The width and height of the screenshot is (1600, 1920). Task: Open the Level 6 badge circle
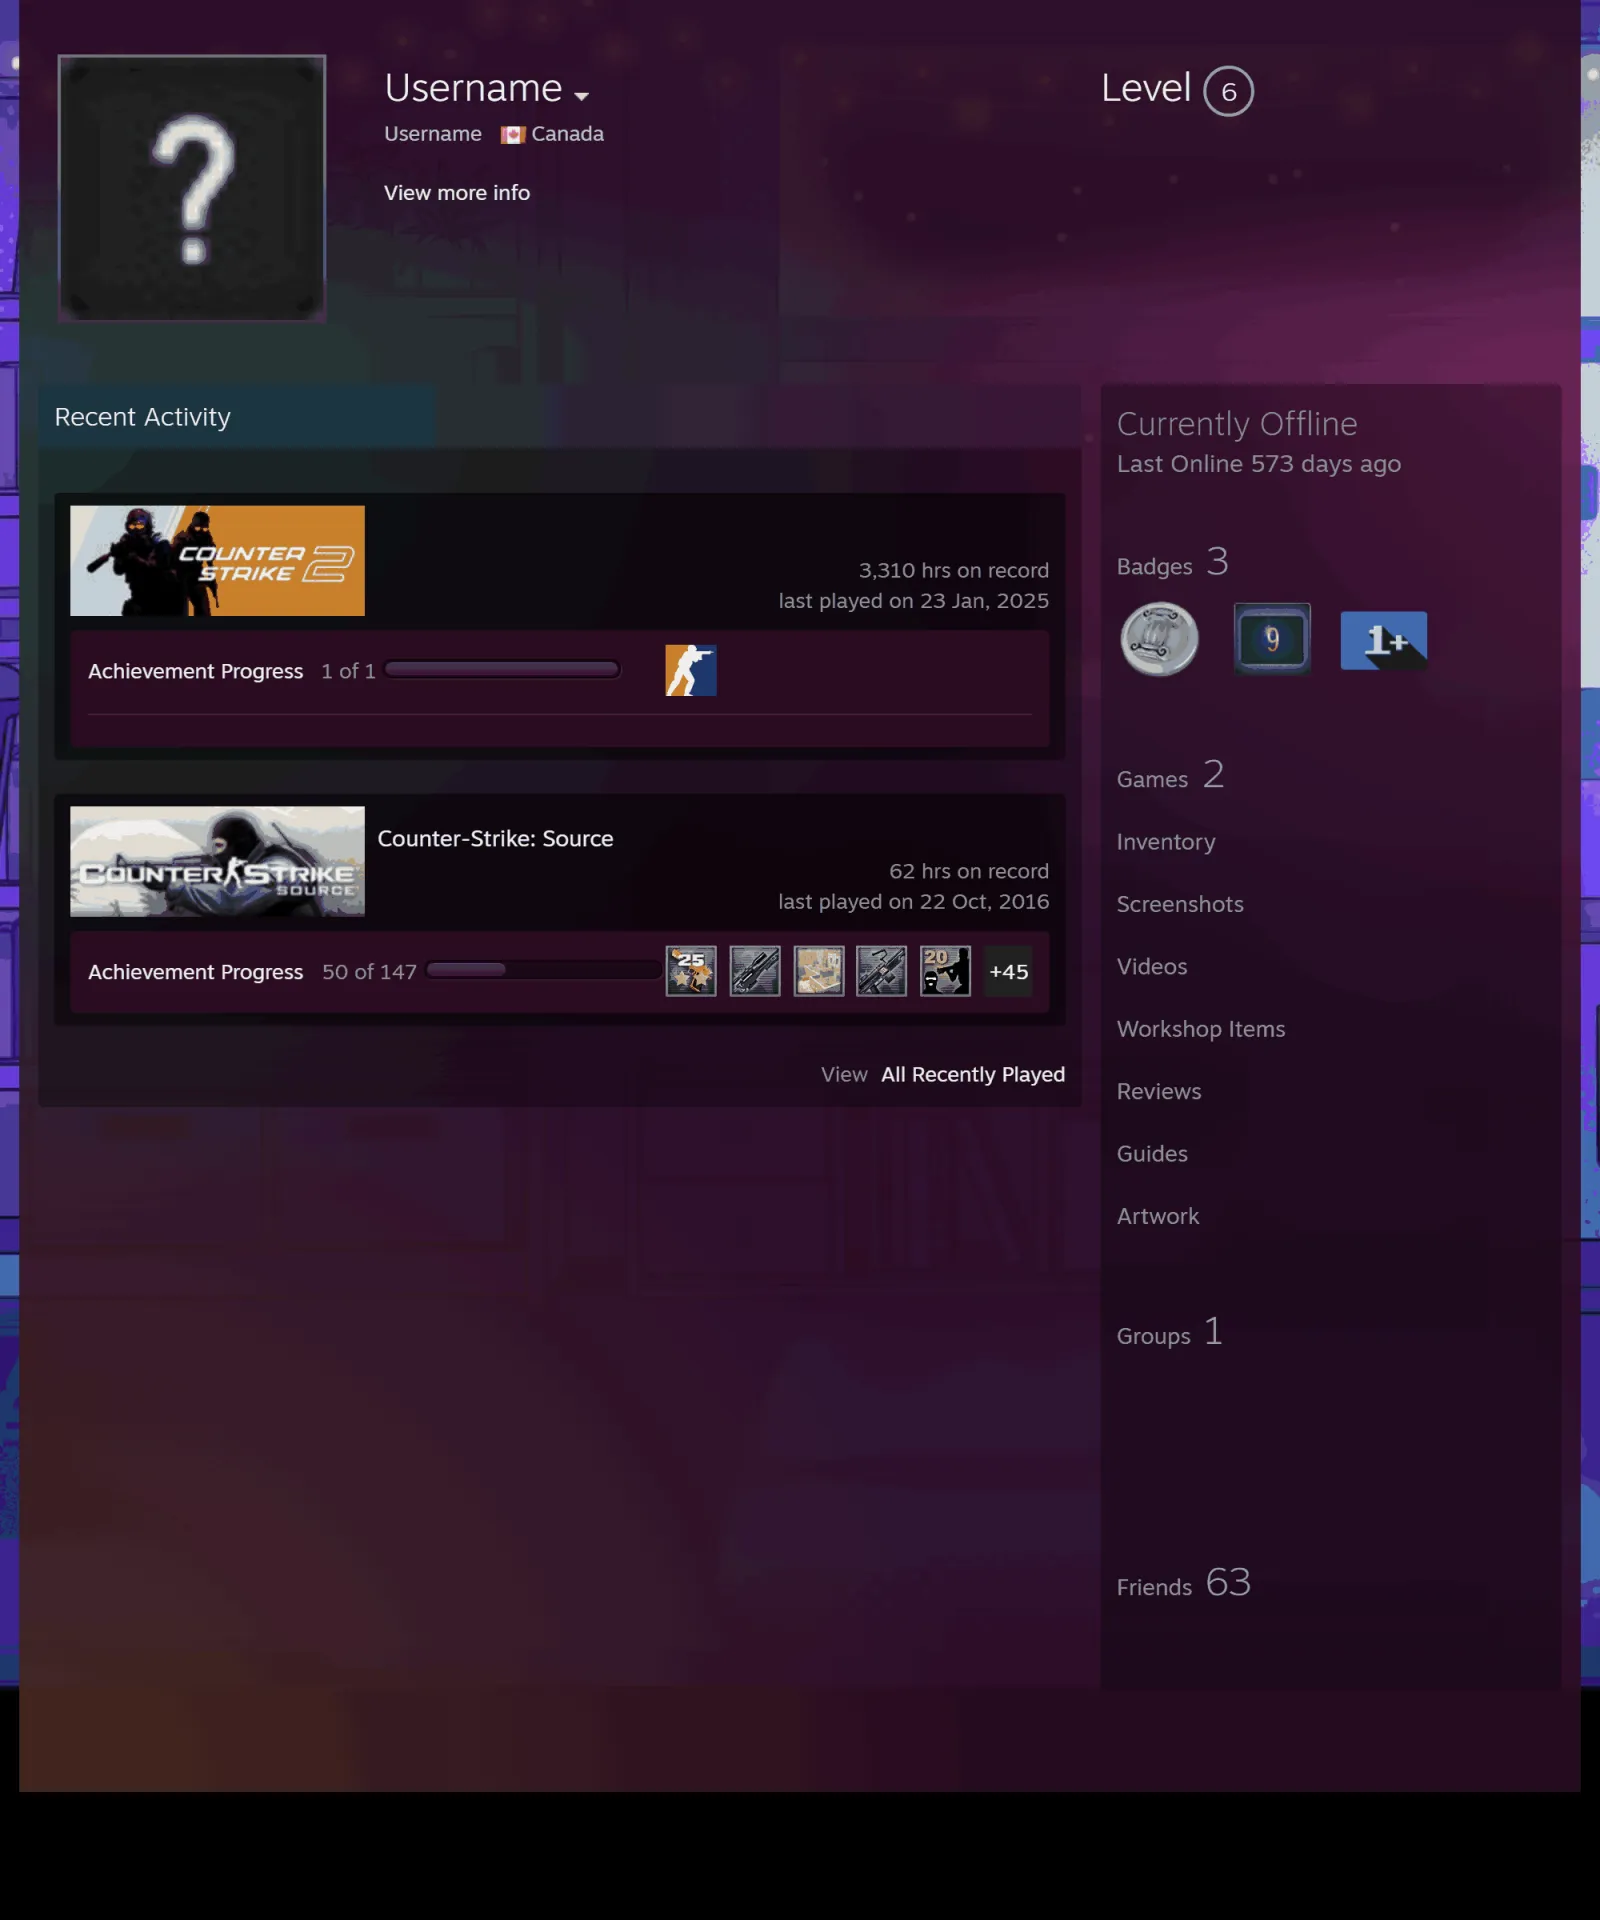coord(1228,91)
